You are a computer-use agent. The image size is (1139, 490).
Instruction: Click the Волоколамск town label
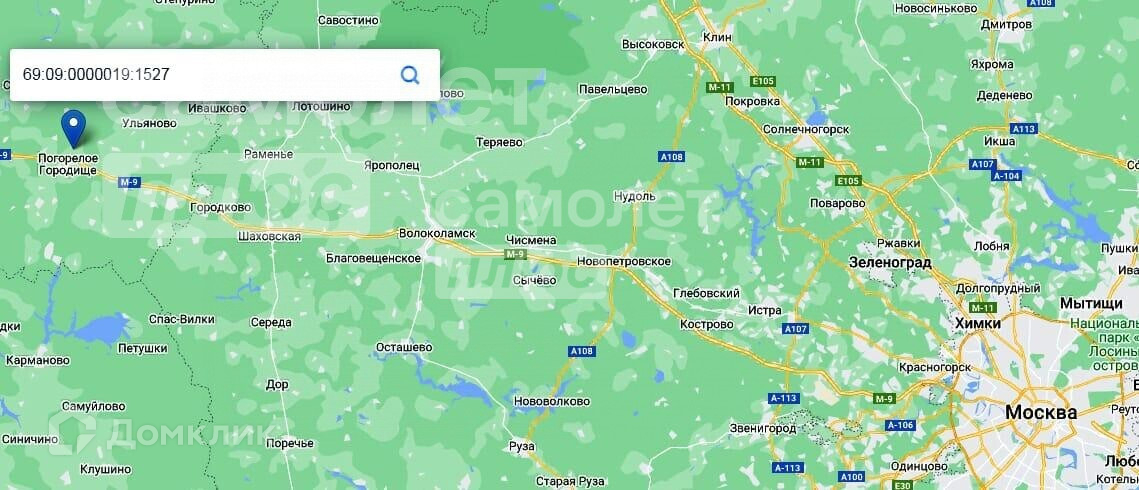coord(437,233)
